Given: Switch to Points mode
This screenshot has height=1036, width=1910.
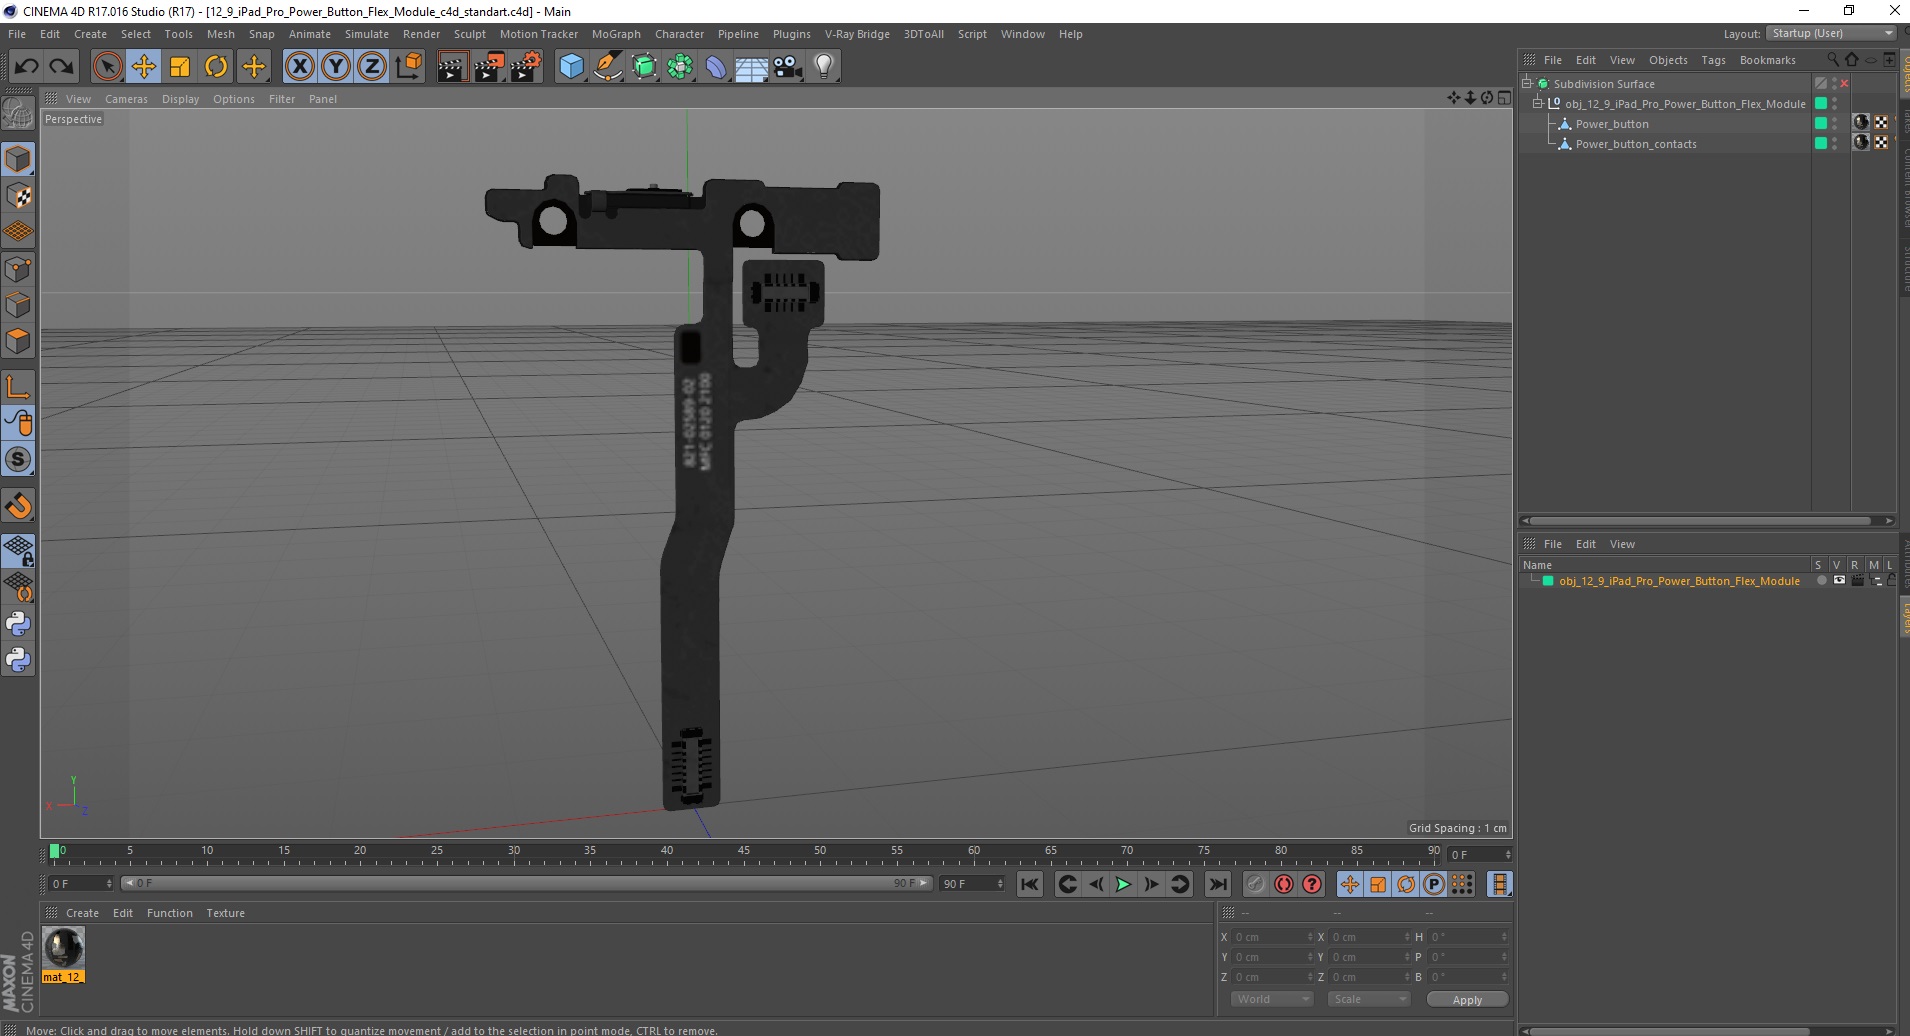Looking at the screenshot, I should coord(18,269).
